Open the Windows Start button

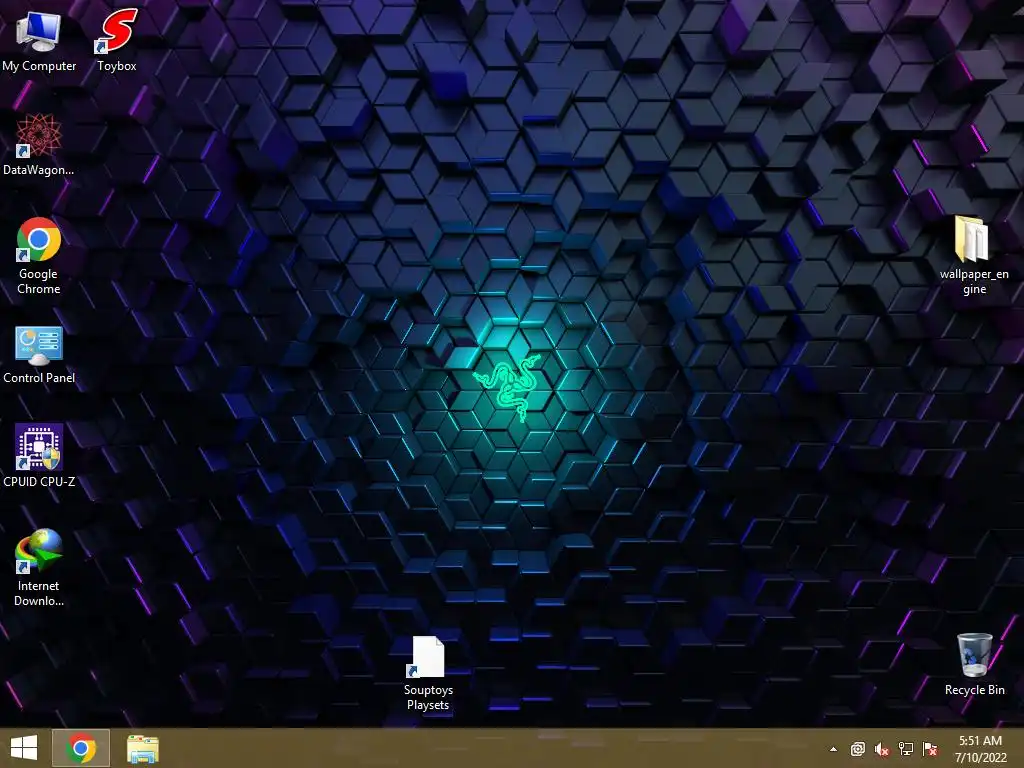coord(24,748)
